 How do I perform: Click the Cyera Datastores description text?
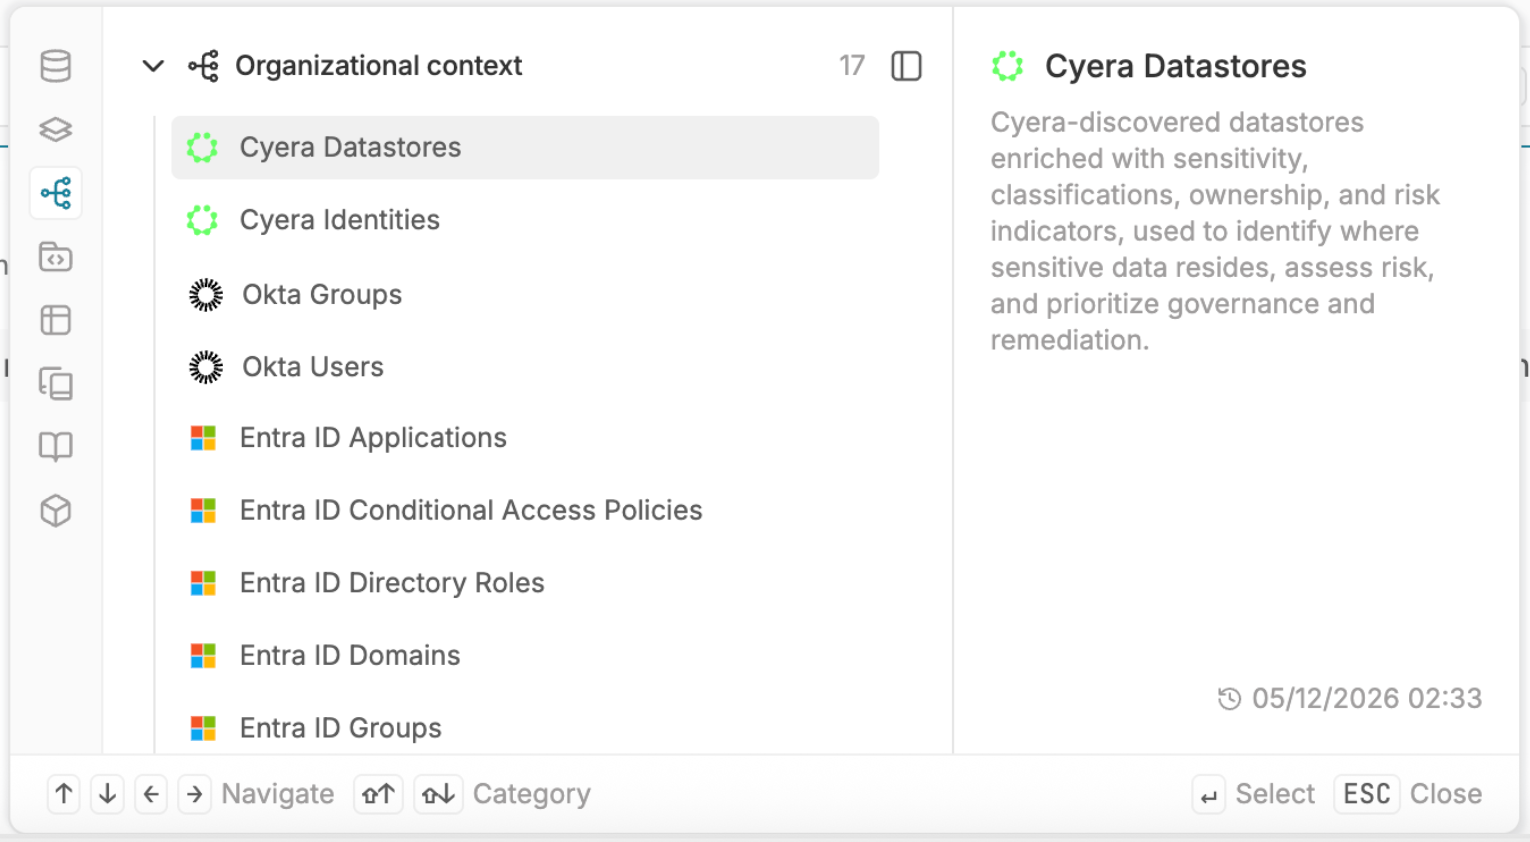1215,231
